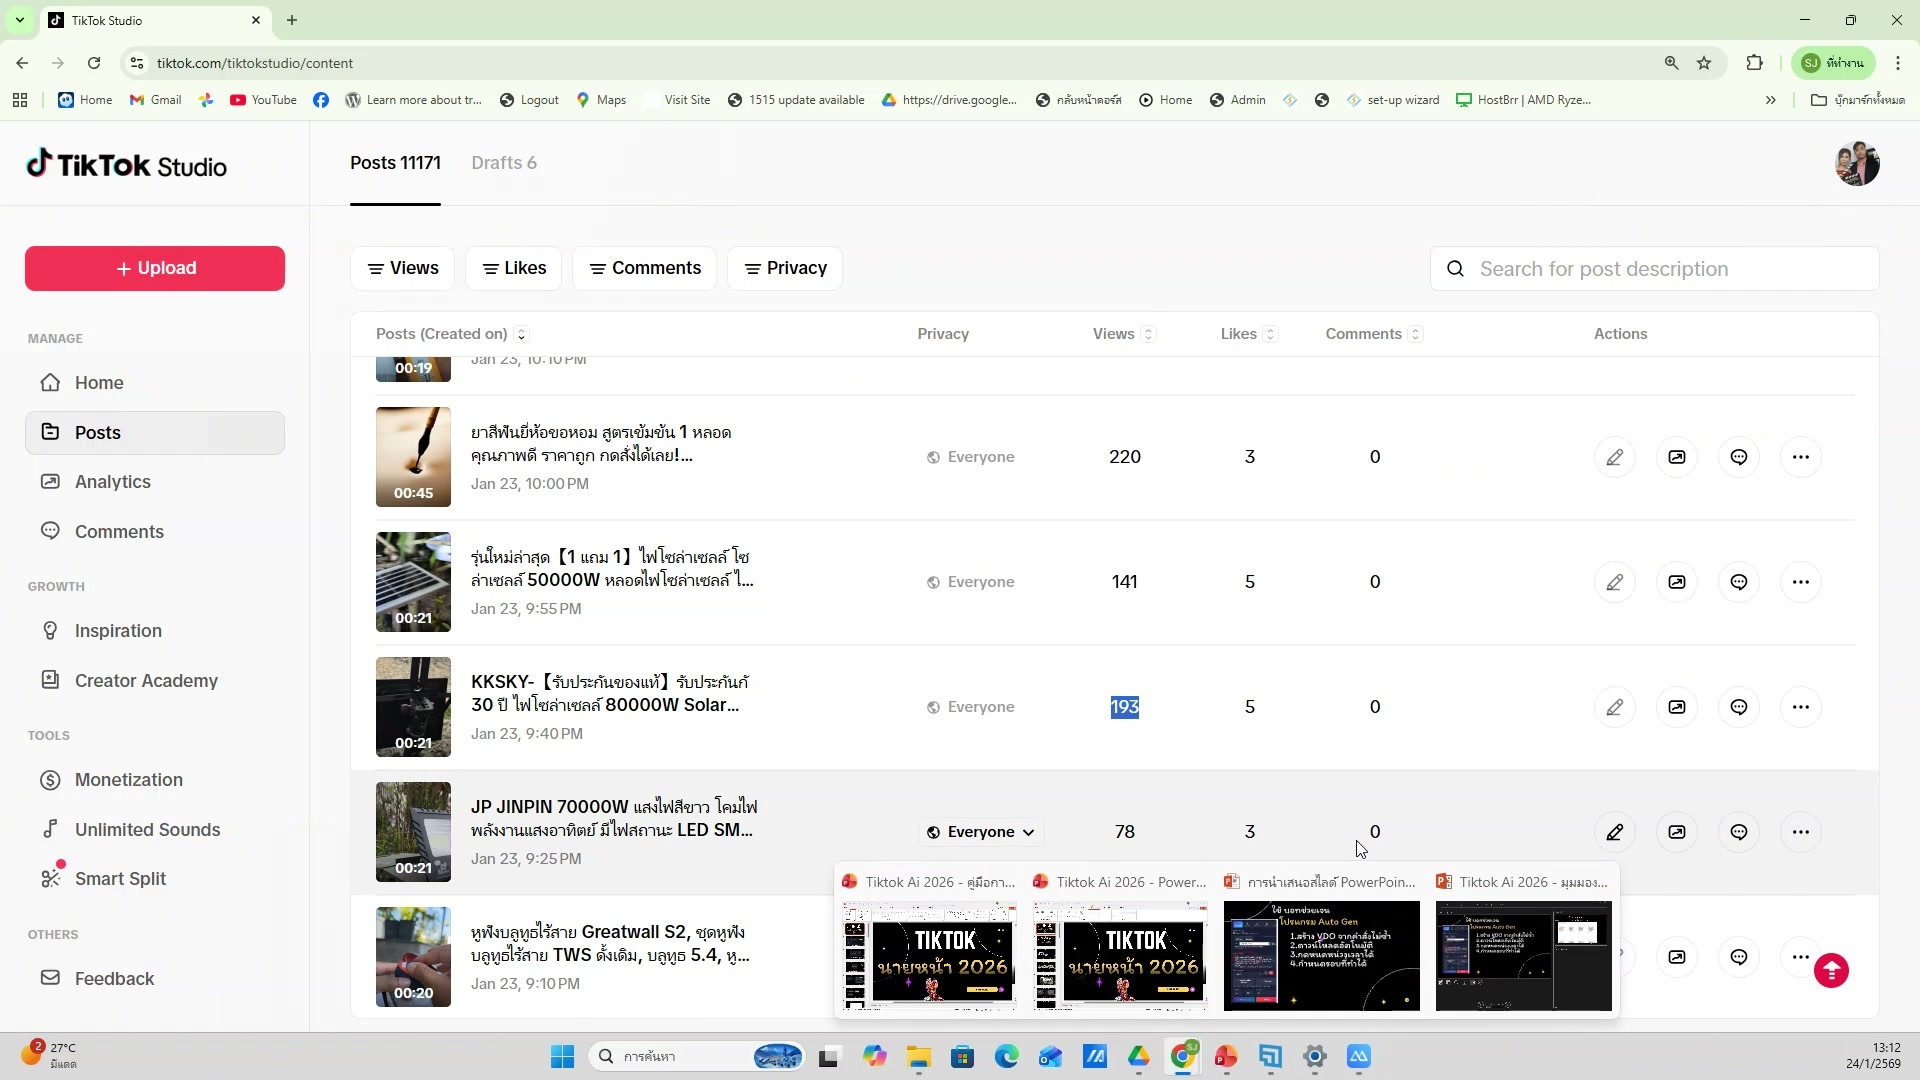
Task: Open Smart Split in sidebar
Action: point(120,879)
